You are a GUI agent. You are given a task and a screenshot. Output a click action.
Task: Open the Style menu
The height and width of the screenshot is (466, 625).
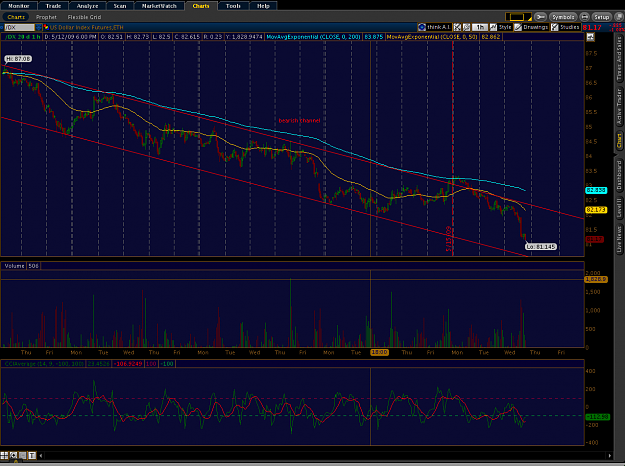click(501, 27)
